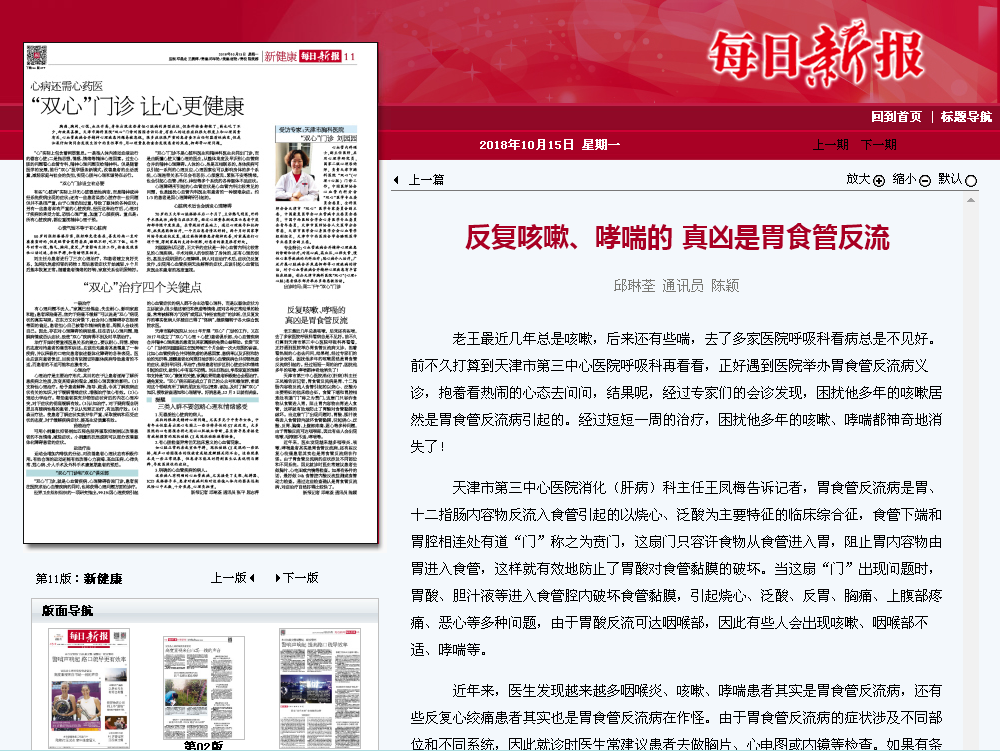Image resolution: width=1000 pixels, height=751 pixels.
Task: Click the 放大 zoom-in plus icon
Action: [879, 181]
